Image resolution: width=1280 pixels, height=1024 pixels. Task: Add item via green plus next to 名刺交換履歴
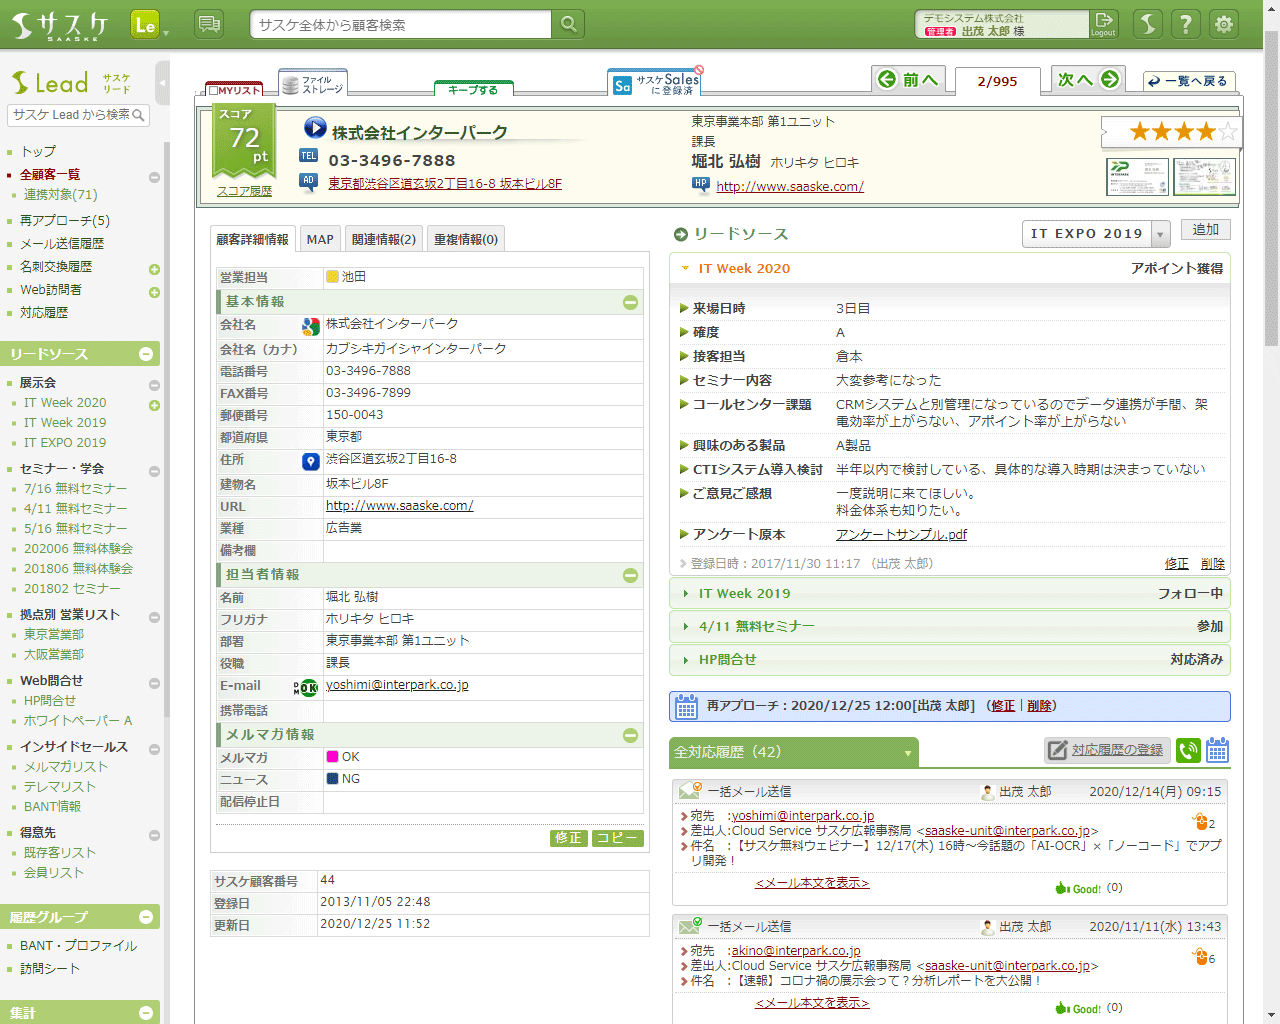point(154,269)
